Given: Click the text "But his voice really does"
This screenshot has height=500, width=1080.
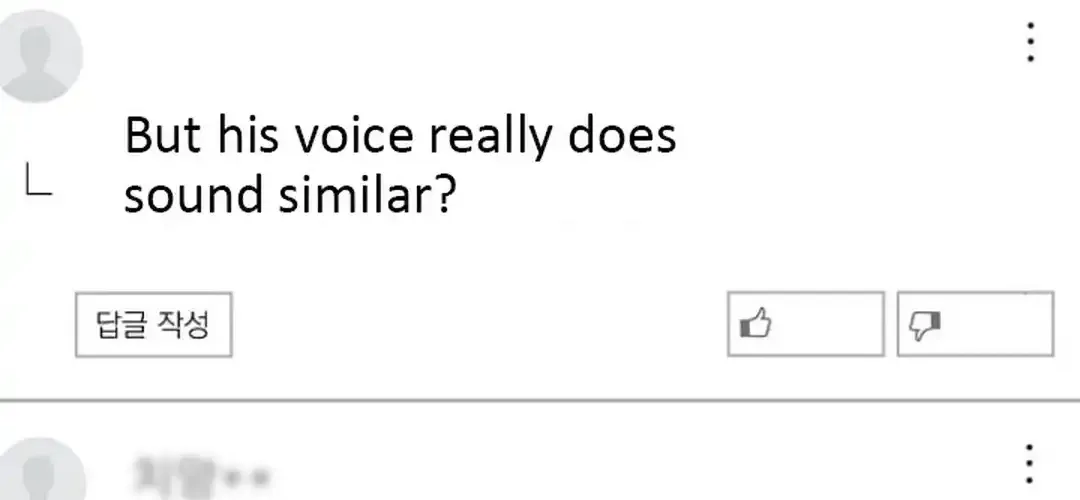Looking at the screenshot, I should click(x=400, y=135).
